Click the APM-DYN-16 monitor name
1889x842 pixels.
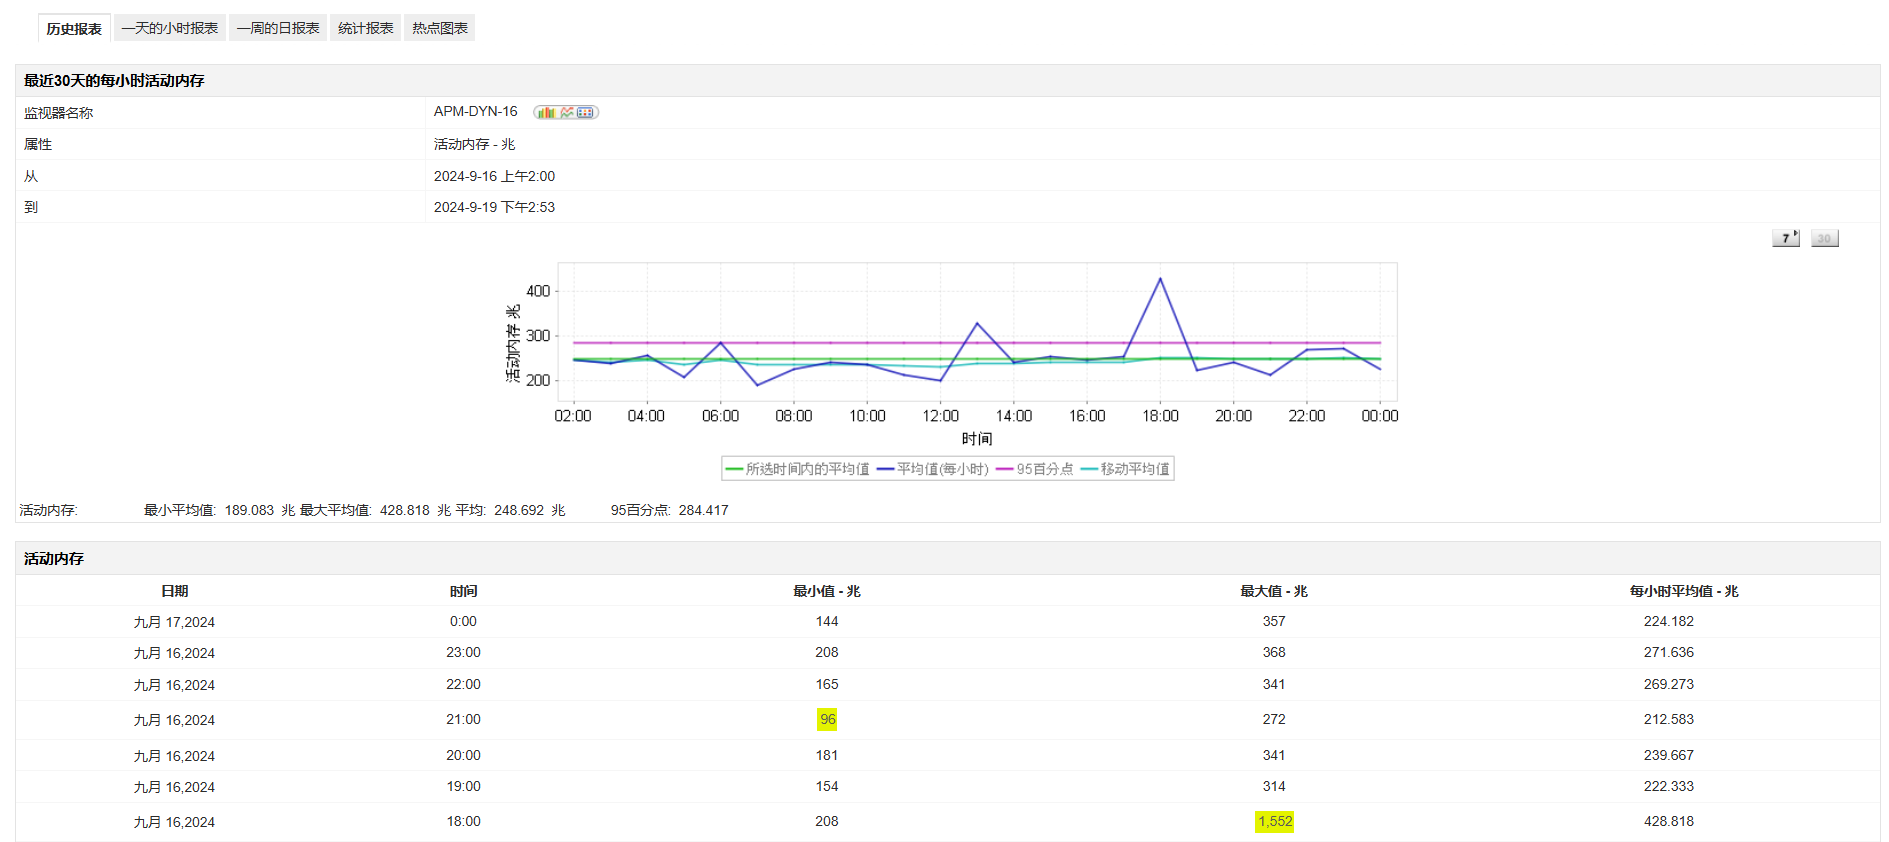[x=476, y=112]
